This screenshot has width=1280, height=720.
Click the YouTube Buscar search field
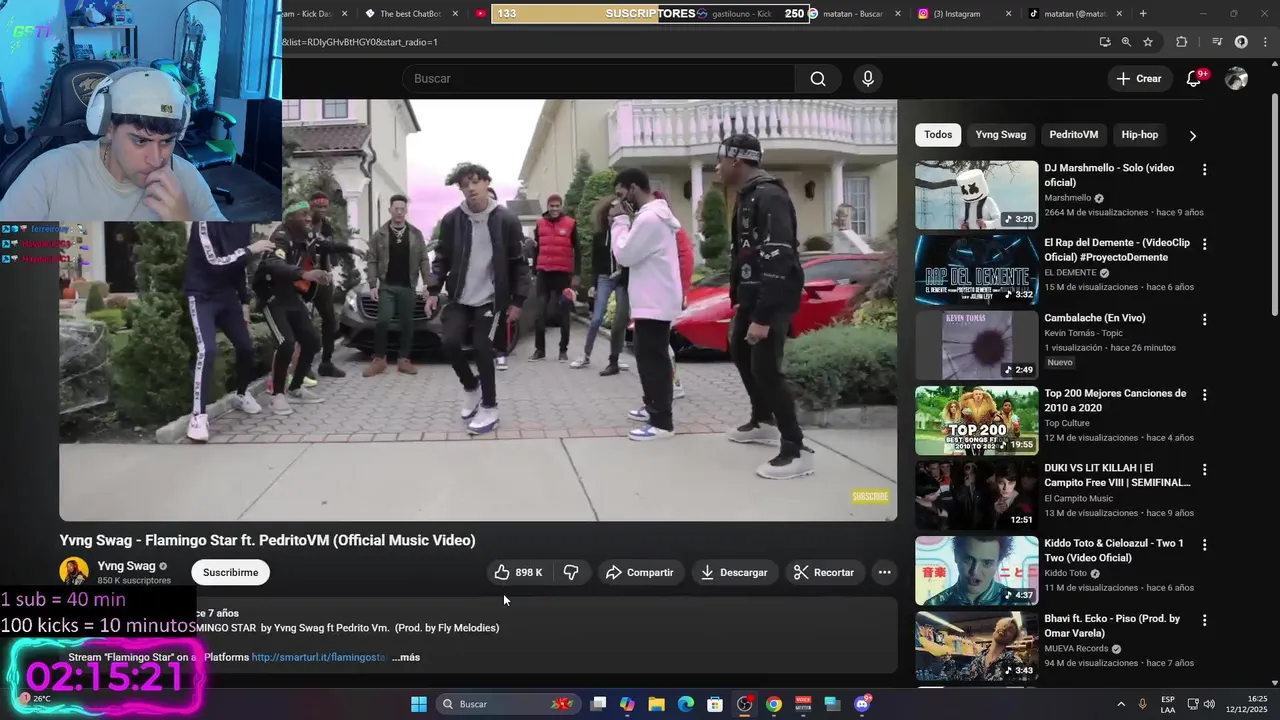pyautogui.click(x=600, y=79)
